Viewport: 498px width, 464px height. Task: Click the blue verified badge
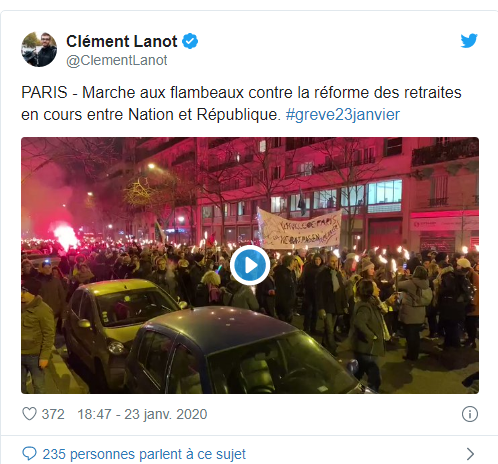[190, 41]
